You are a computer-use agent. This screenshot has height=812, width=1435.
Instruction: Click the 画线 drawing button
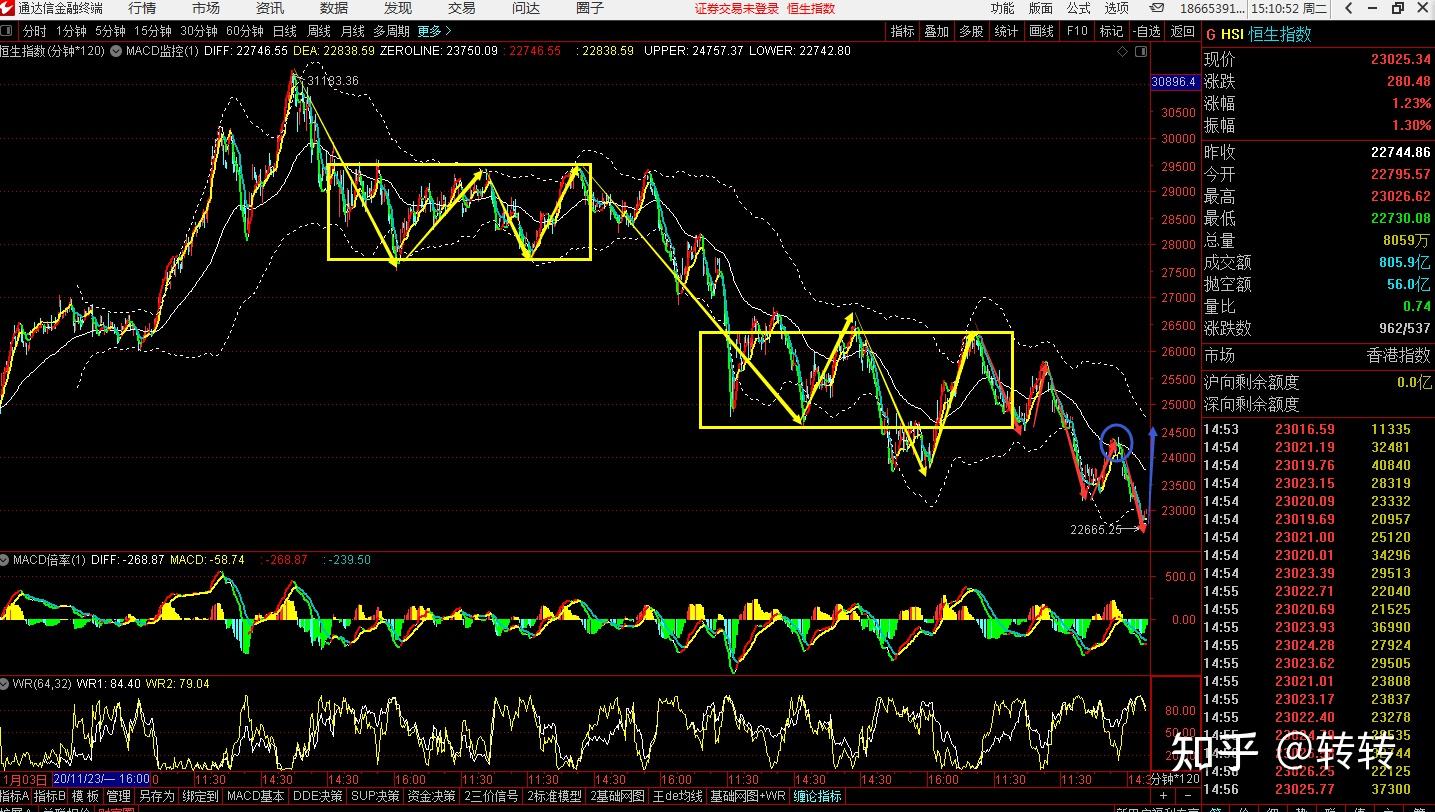point(1041,31)
